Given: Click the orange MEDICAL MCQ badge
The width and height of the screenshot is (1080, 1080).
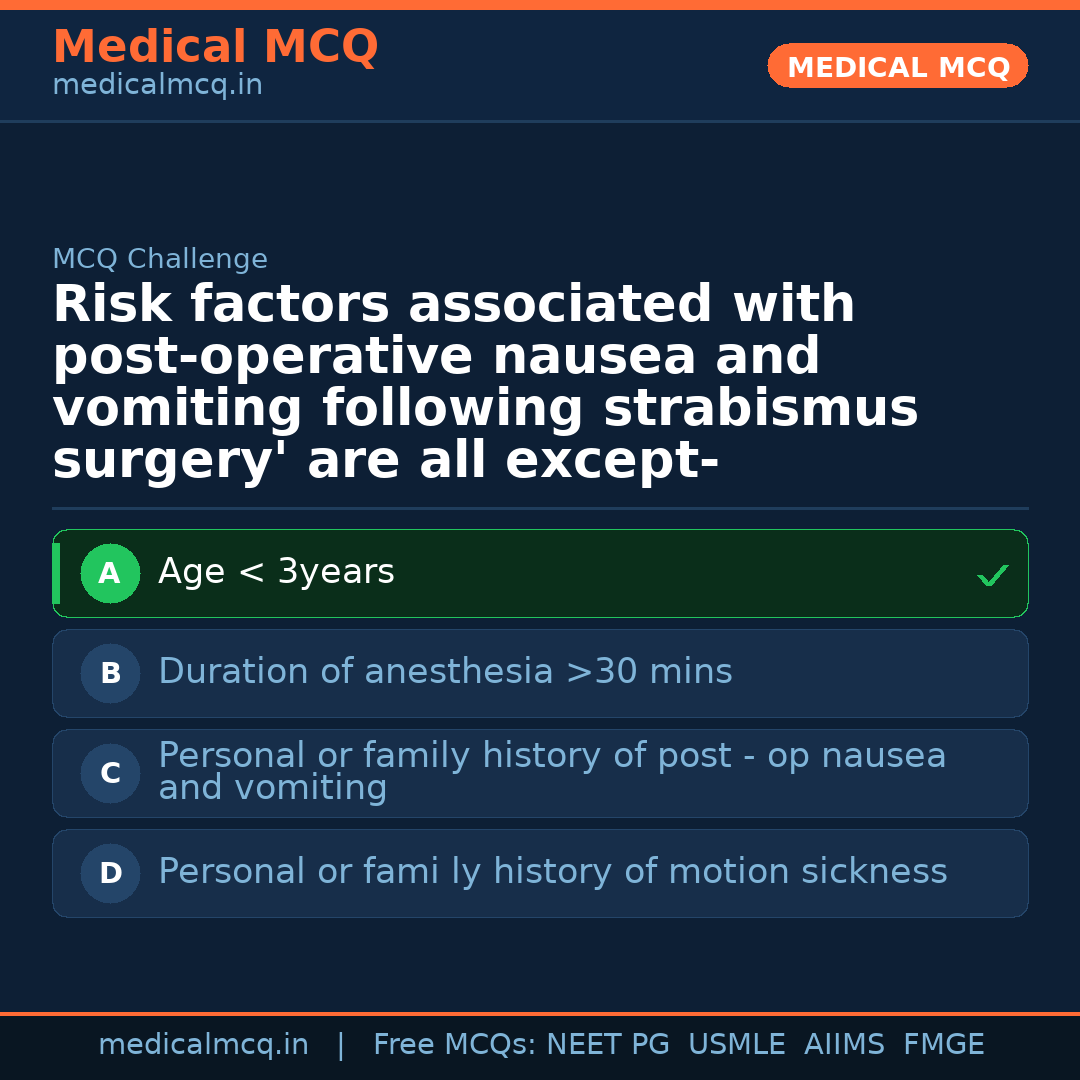Looking at the screenshot, I should coord(897,67).
